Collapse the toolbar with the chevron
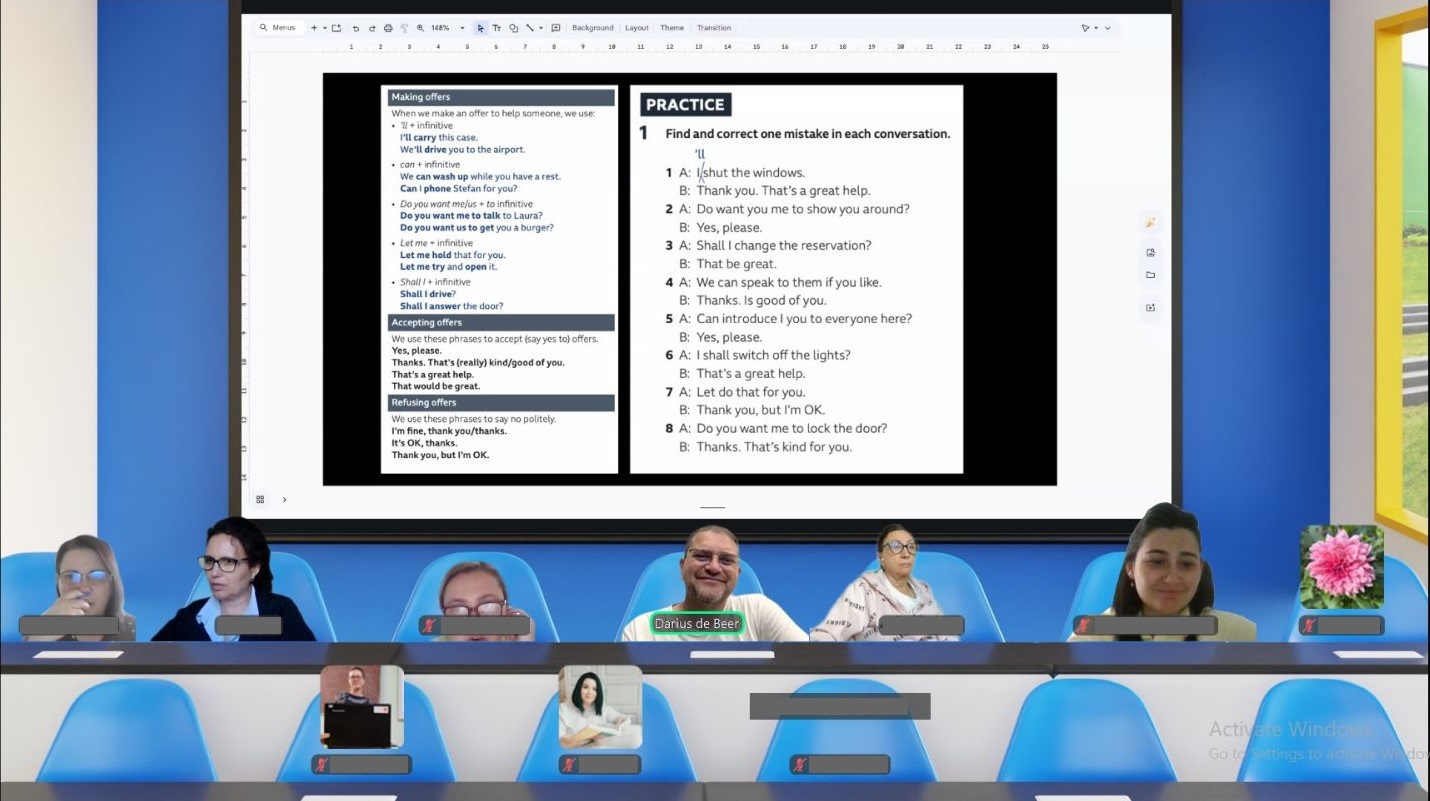The image size is (1430, 801). 1108,28
